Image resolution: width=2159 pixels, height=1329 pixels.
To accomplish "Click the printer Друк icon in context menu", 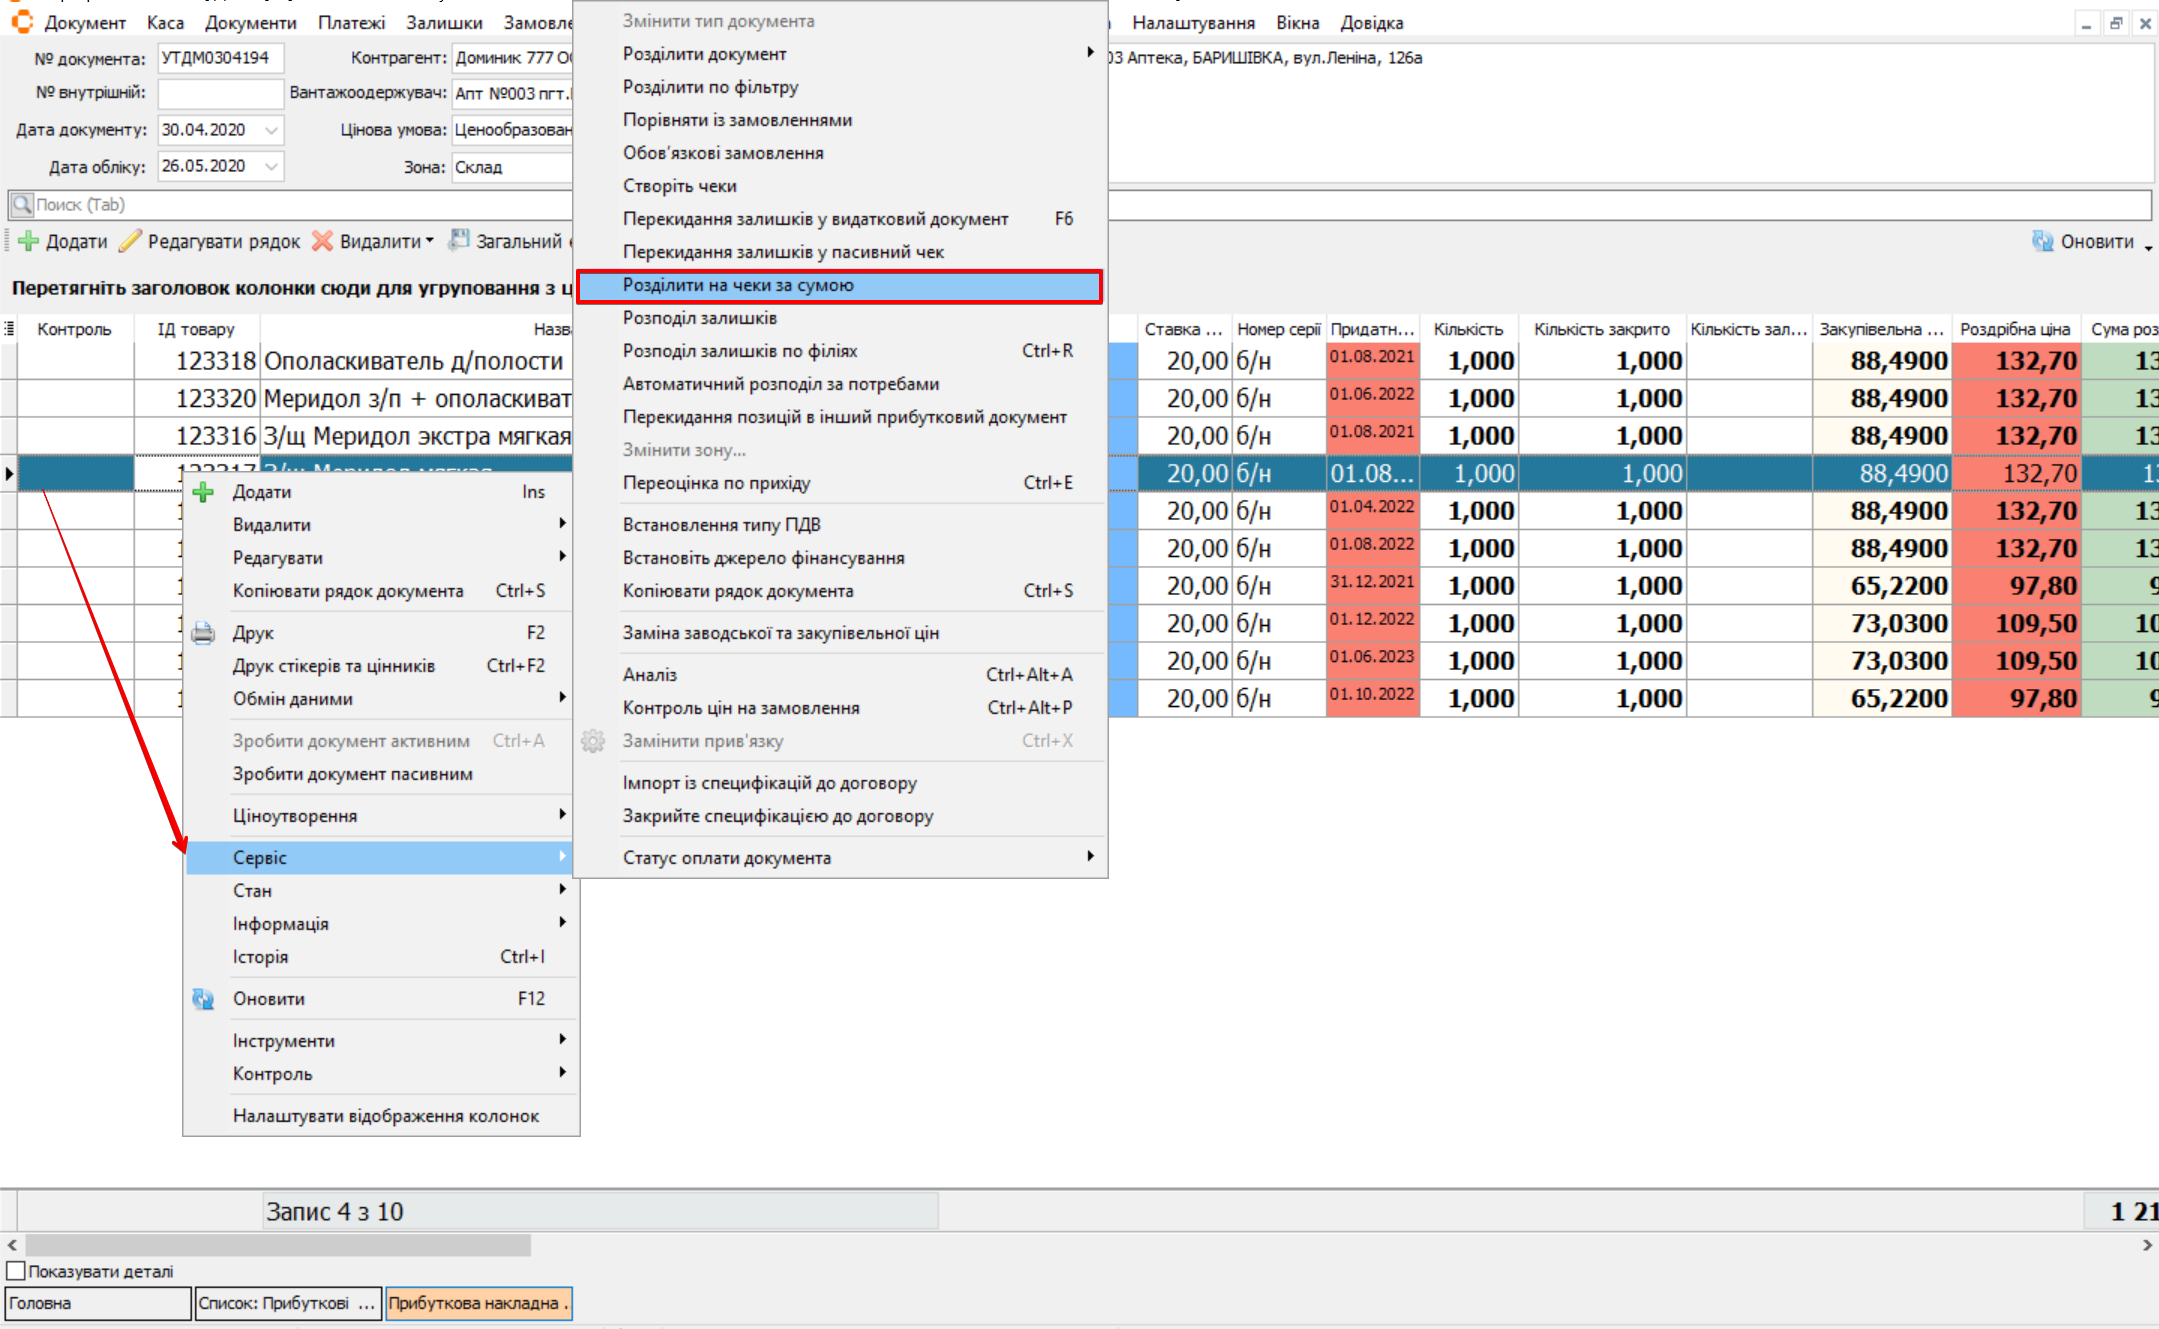I will click(x=203, y=633).
